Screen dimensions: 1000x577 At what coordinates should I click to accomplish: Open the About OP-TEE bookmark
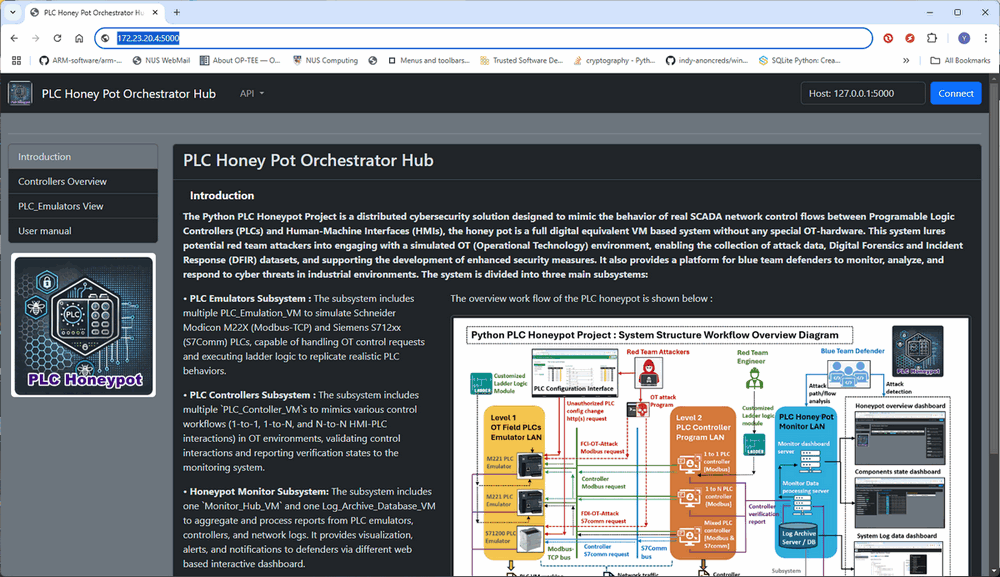click(x=240, y=61)
